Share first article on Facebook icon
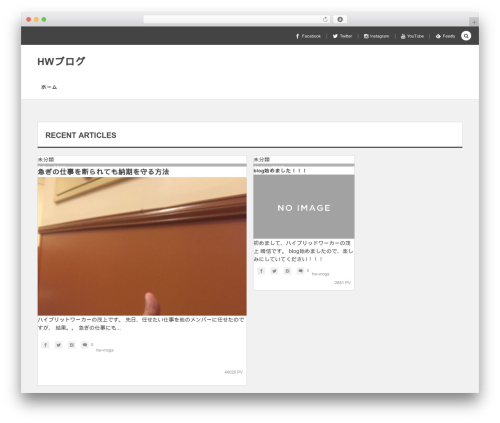Viewport: 500px width, 423px height. click(x=45, y=345)
